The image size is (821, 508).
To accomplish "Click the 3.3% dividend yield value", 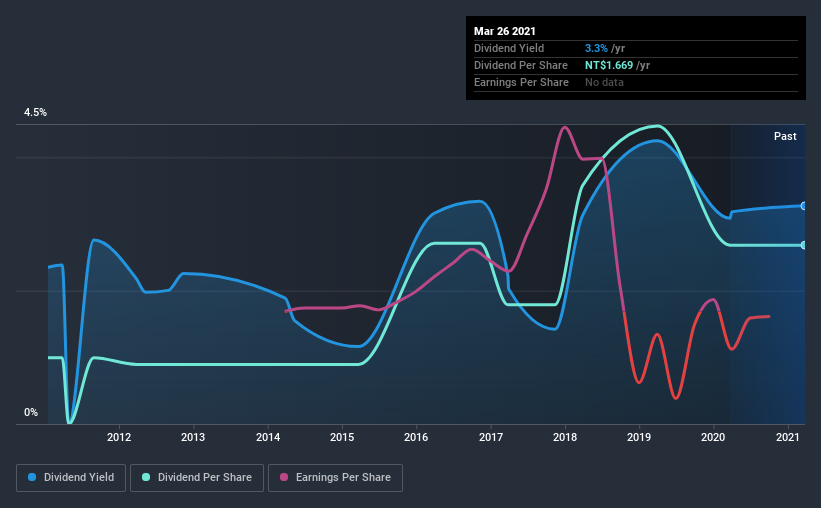I will coord(596,48).
